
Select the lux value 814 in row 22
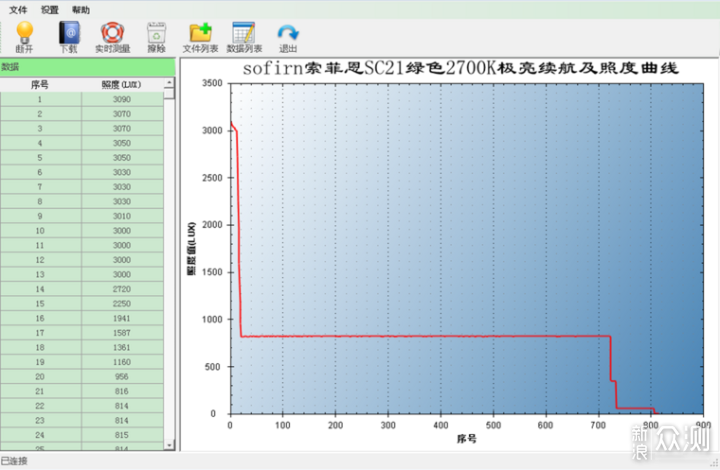(x=122, y=406)
